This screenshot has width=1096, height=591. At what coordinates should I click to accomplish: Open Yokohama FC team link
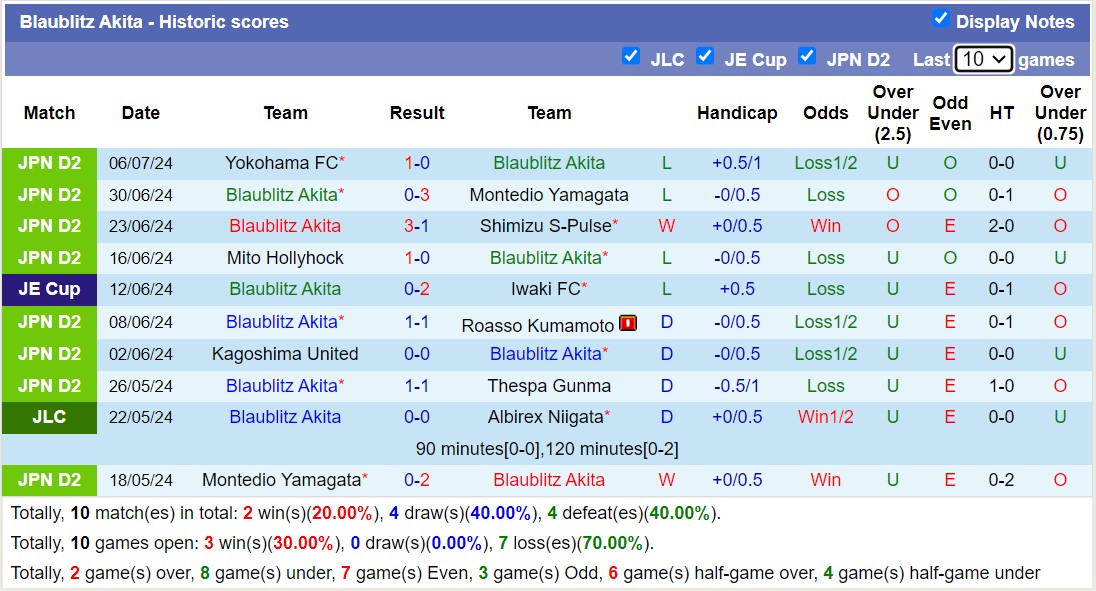[x=280, y=163]
